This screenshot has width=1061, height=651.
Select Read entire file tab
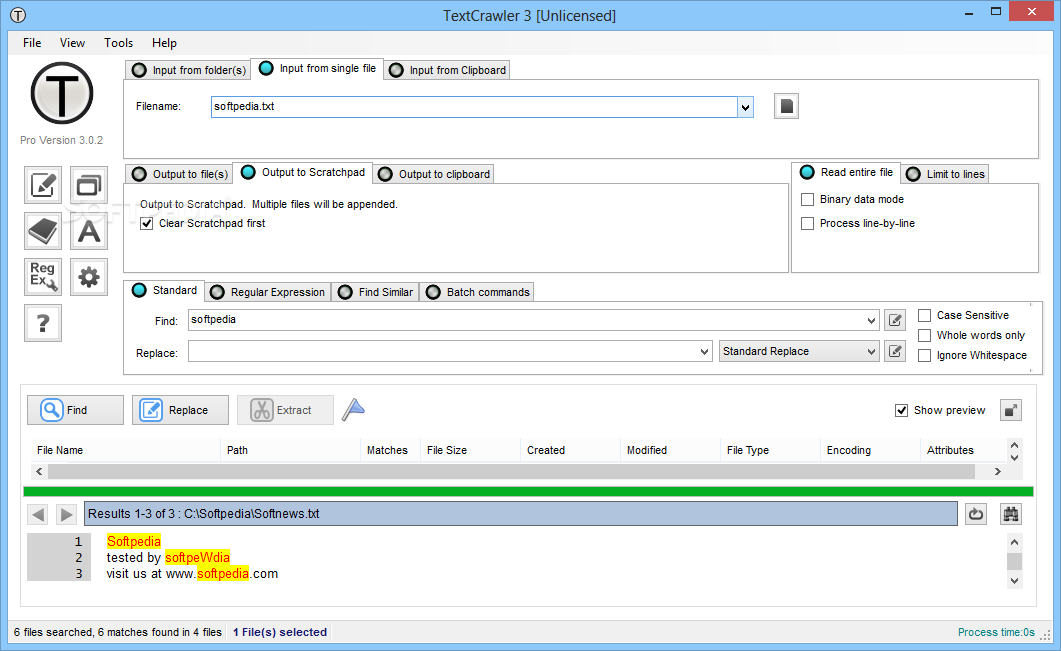pos(846,173)
